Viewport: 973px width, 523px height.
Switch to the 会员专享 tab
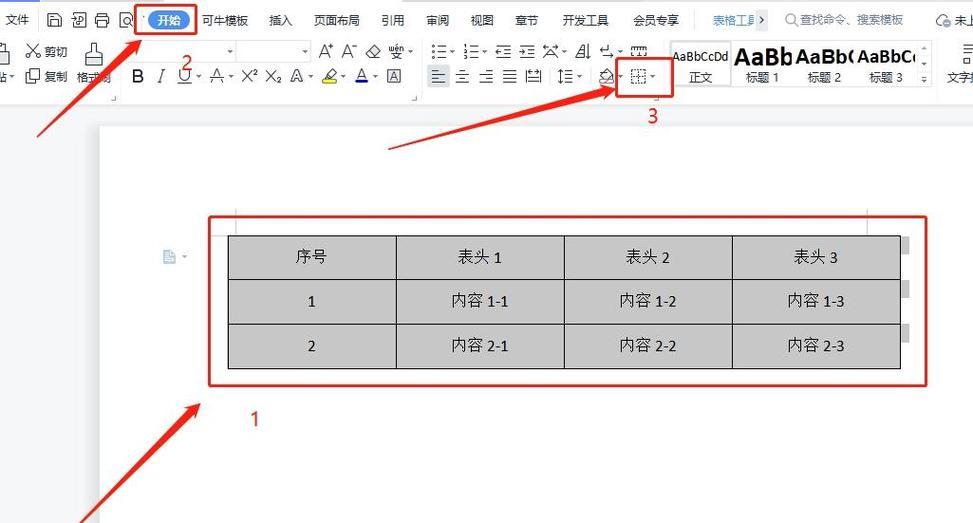656,20
